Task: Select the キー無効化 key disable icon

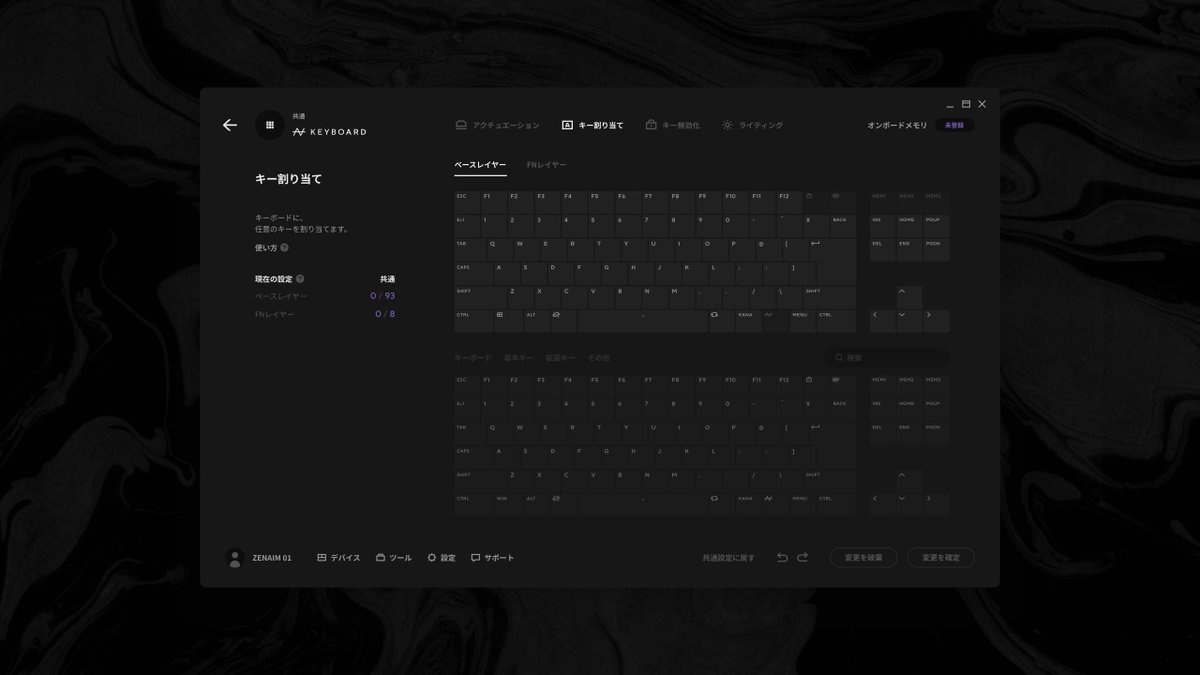Action: pyautogui.click(x=649, y=124)
